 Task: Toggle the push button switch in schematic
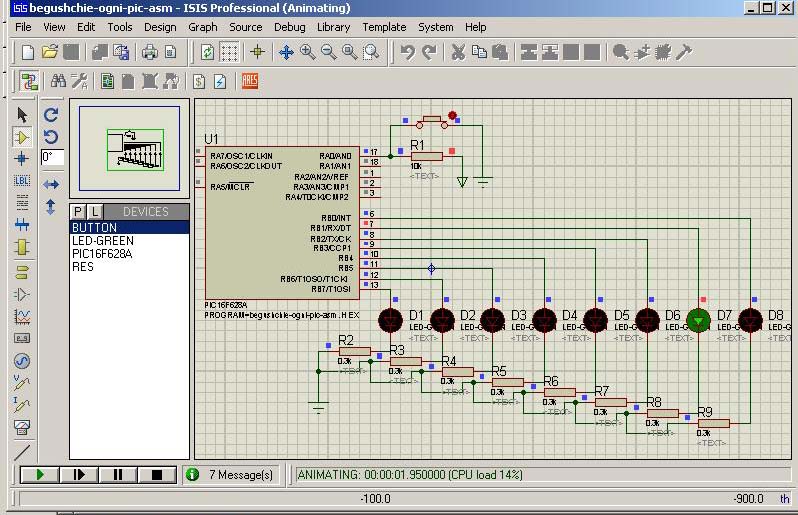[433, 121]
